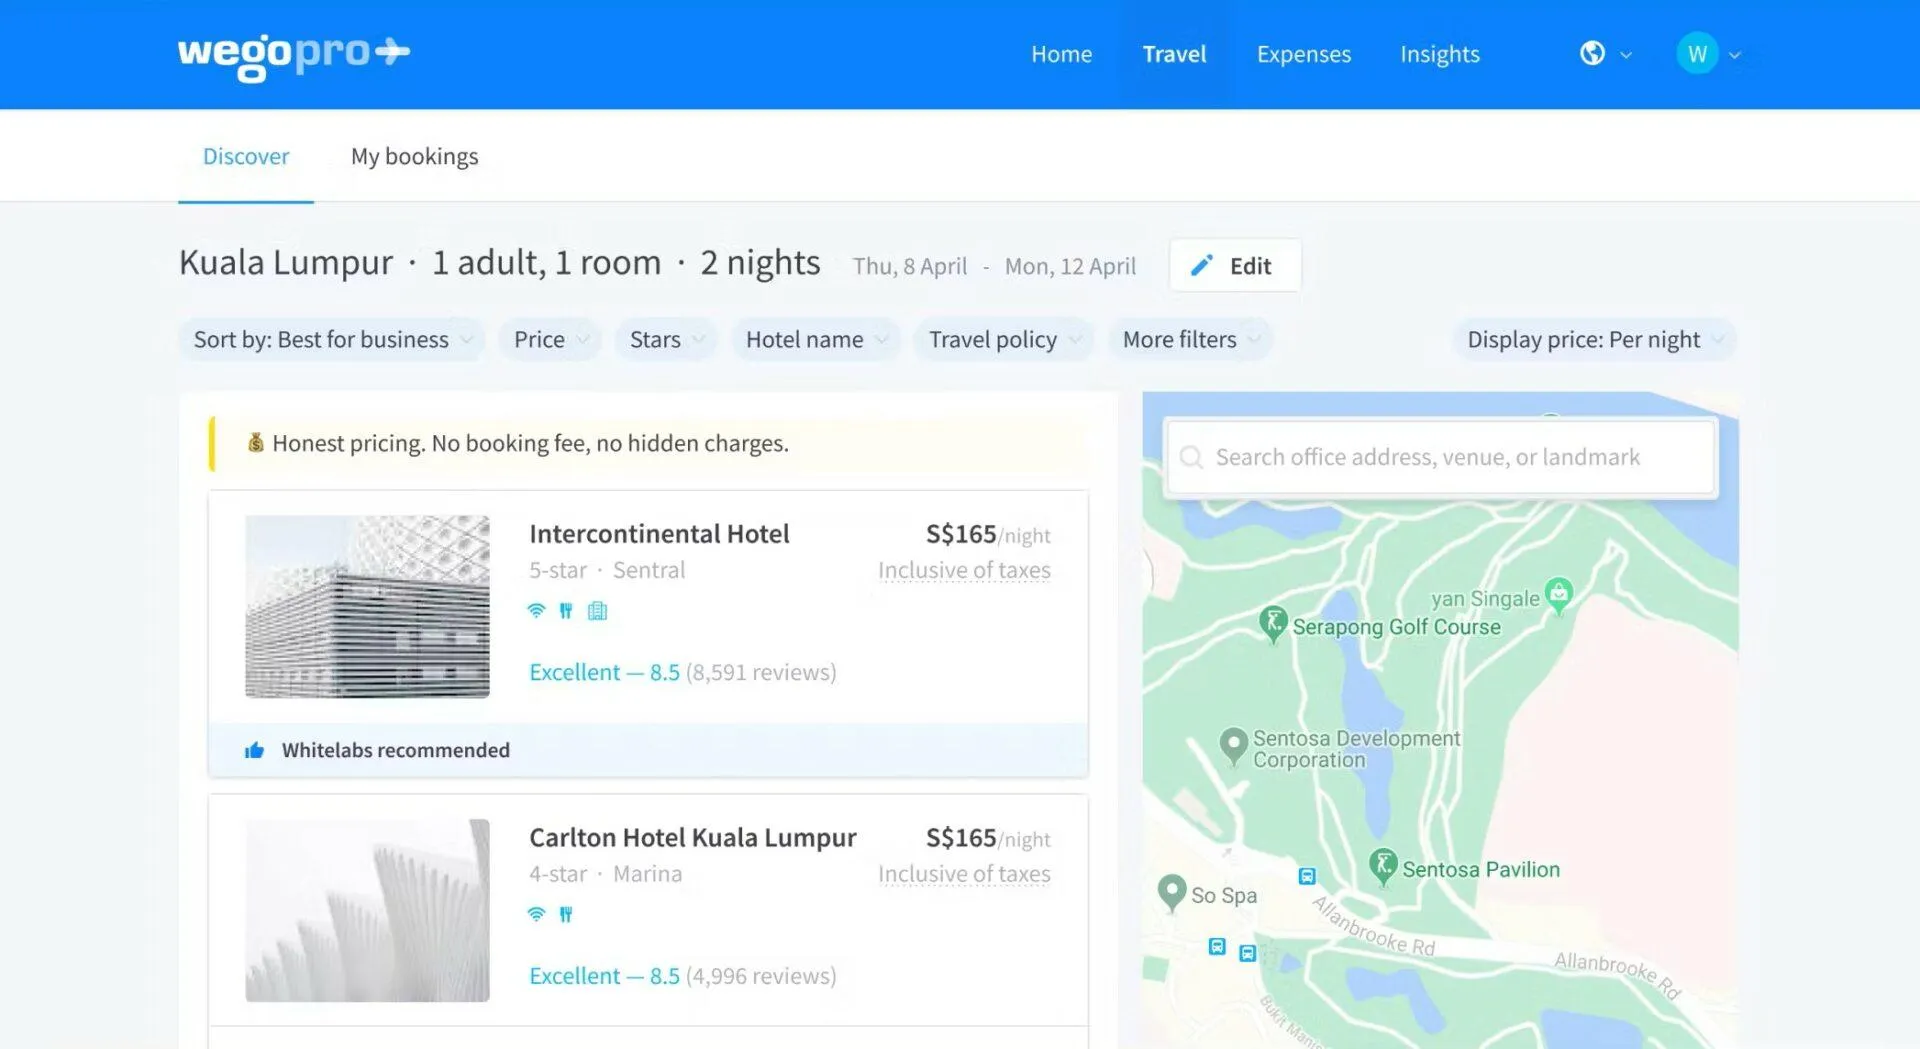1920x1049 pixels.
Task: Open Expenses in top navigation
Action: (1303, 54)
